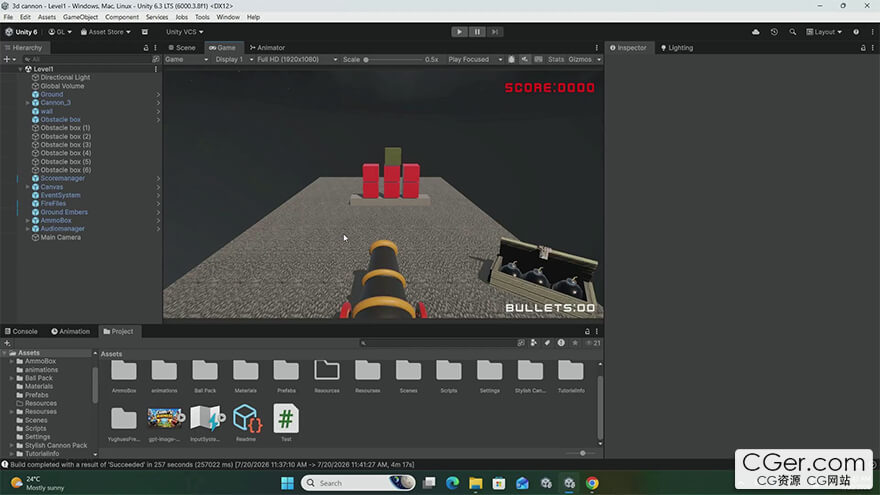The image size is (880, 495).
Task: Toggle mute audio in Game view
Action: (525, 59)
